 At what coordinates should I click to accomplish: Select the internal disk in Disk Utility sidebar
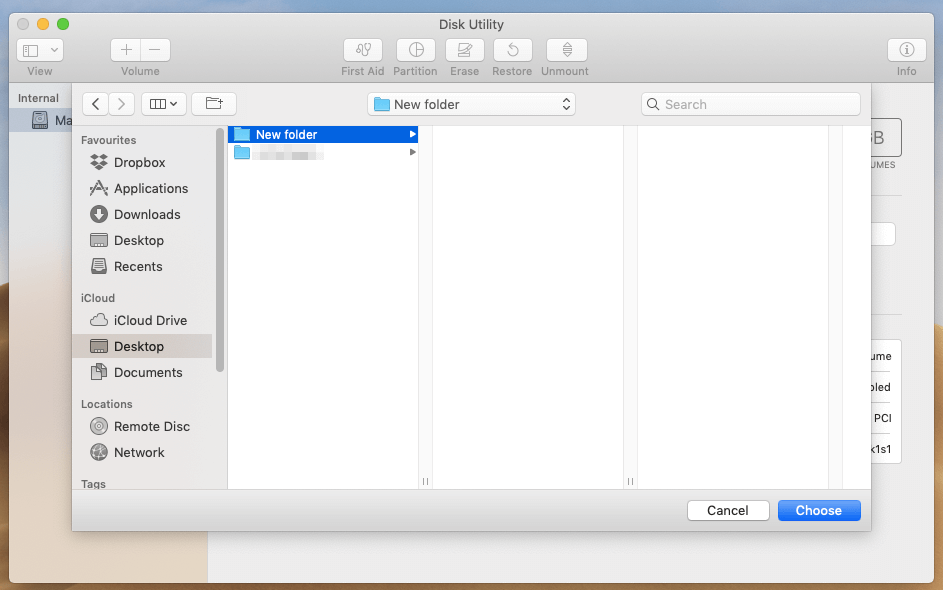pos(41,120)
